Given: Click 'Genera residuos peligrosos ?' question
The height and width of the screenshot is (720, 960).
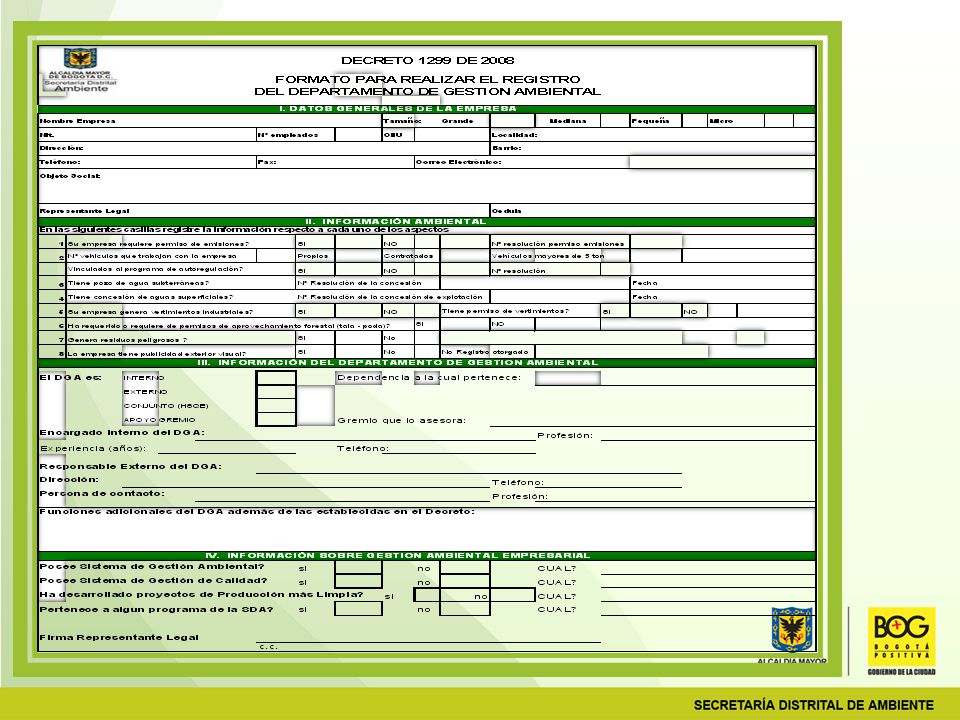Looking at the screenshot, I should (x=128, y=340).
